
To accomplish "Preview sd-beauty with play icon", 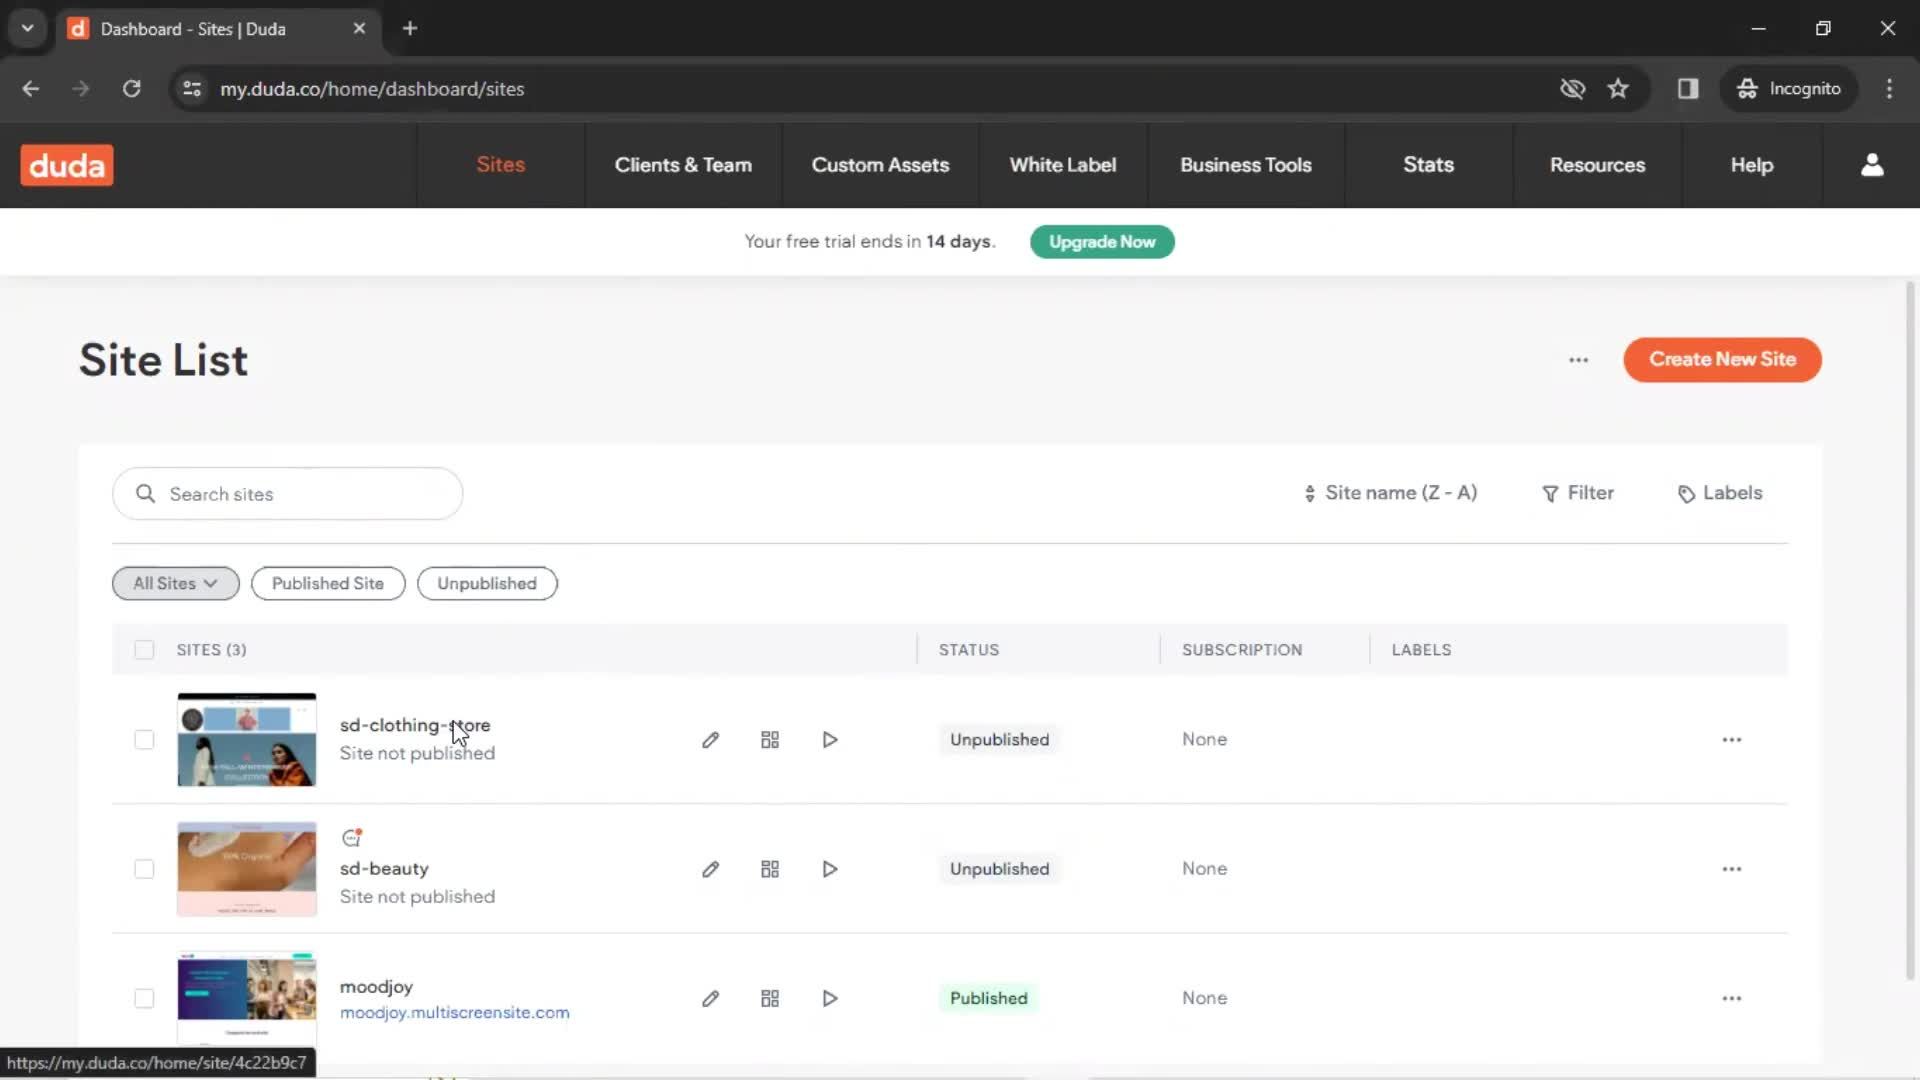I will coord(830,869).
